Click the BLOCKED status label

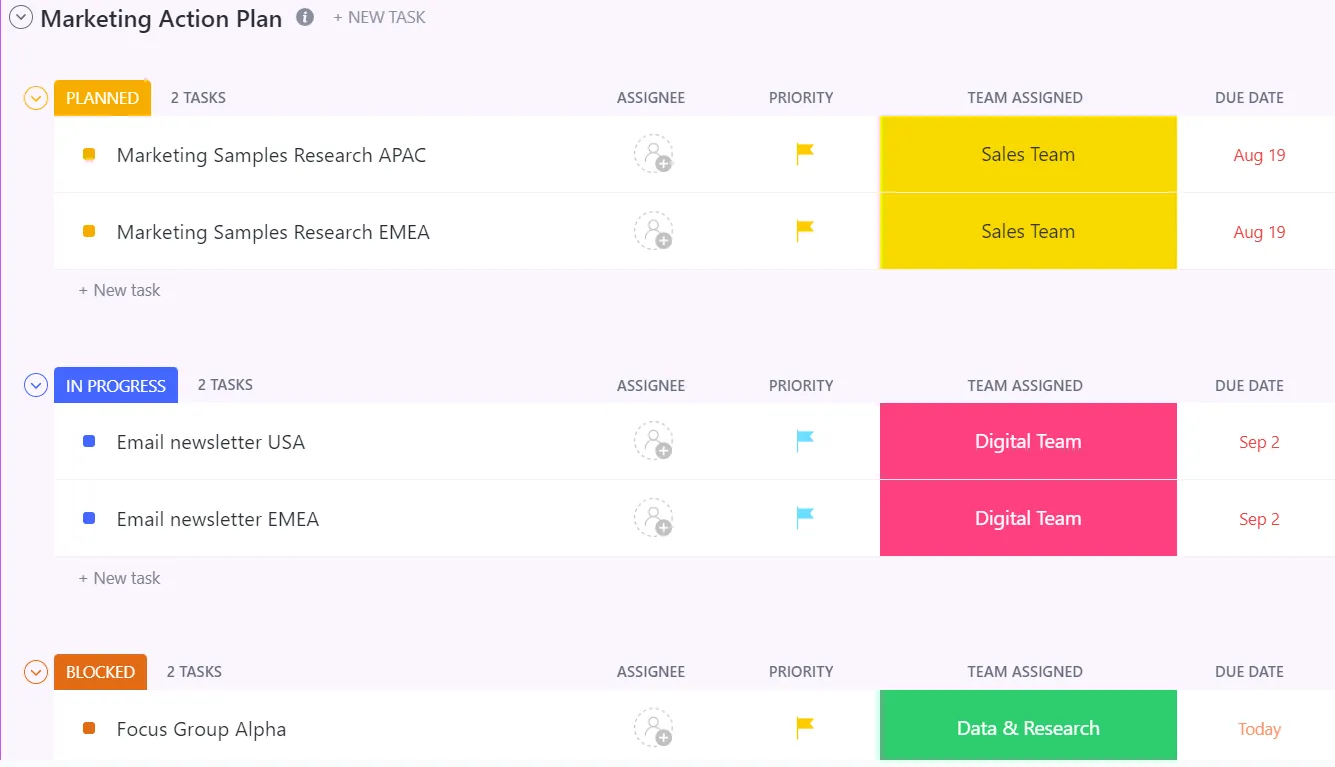coord(100,672)
